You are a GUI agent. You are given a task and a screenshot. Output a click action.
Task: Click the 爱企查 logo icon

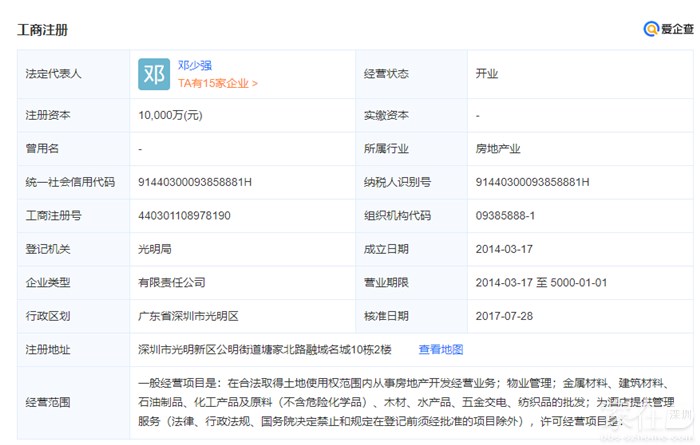(651, 30)
